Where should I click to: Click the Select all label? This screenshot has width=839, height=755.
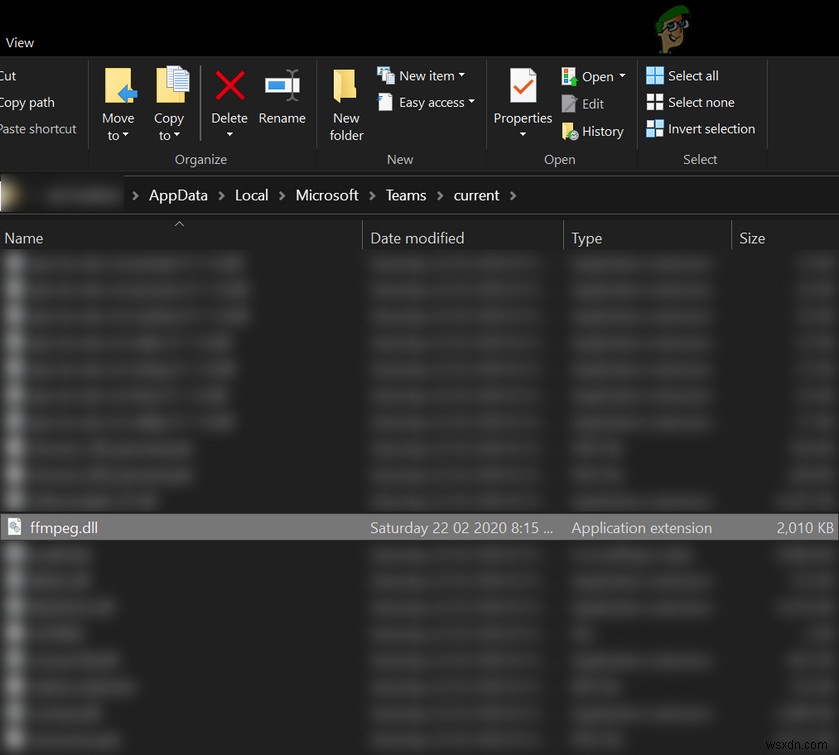tap(693, 75)
